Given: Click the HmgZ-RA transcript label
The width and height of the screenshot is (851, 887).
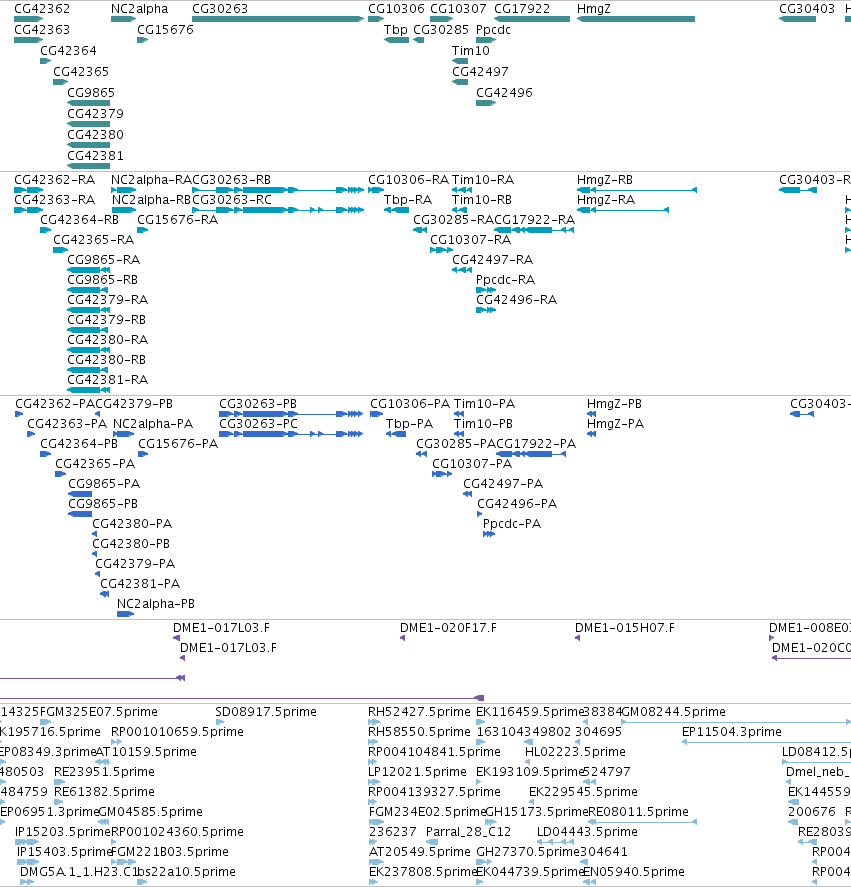Looking at the screenshot, I should point(606,200).
